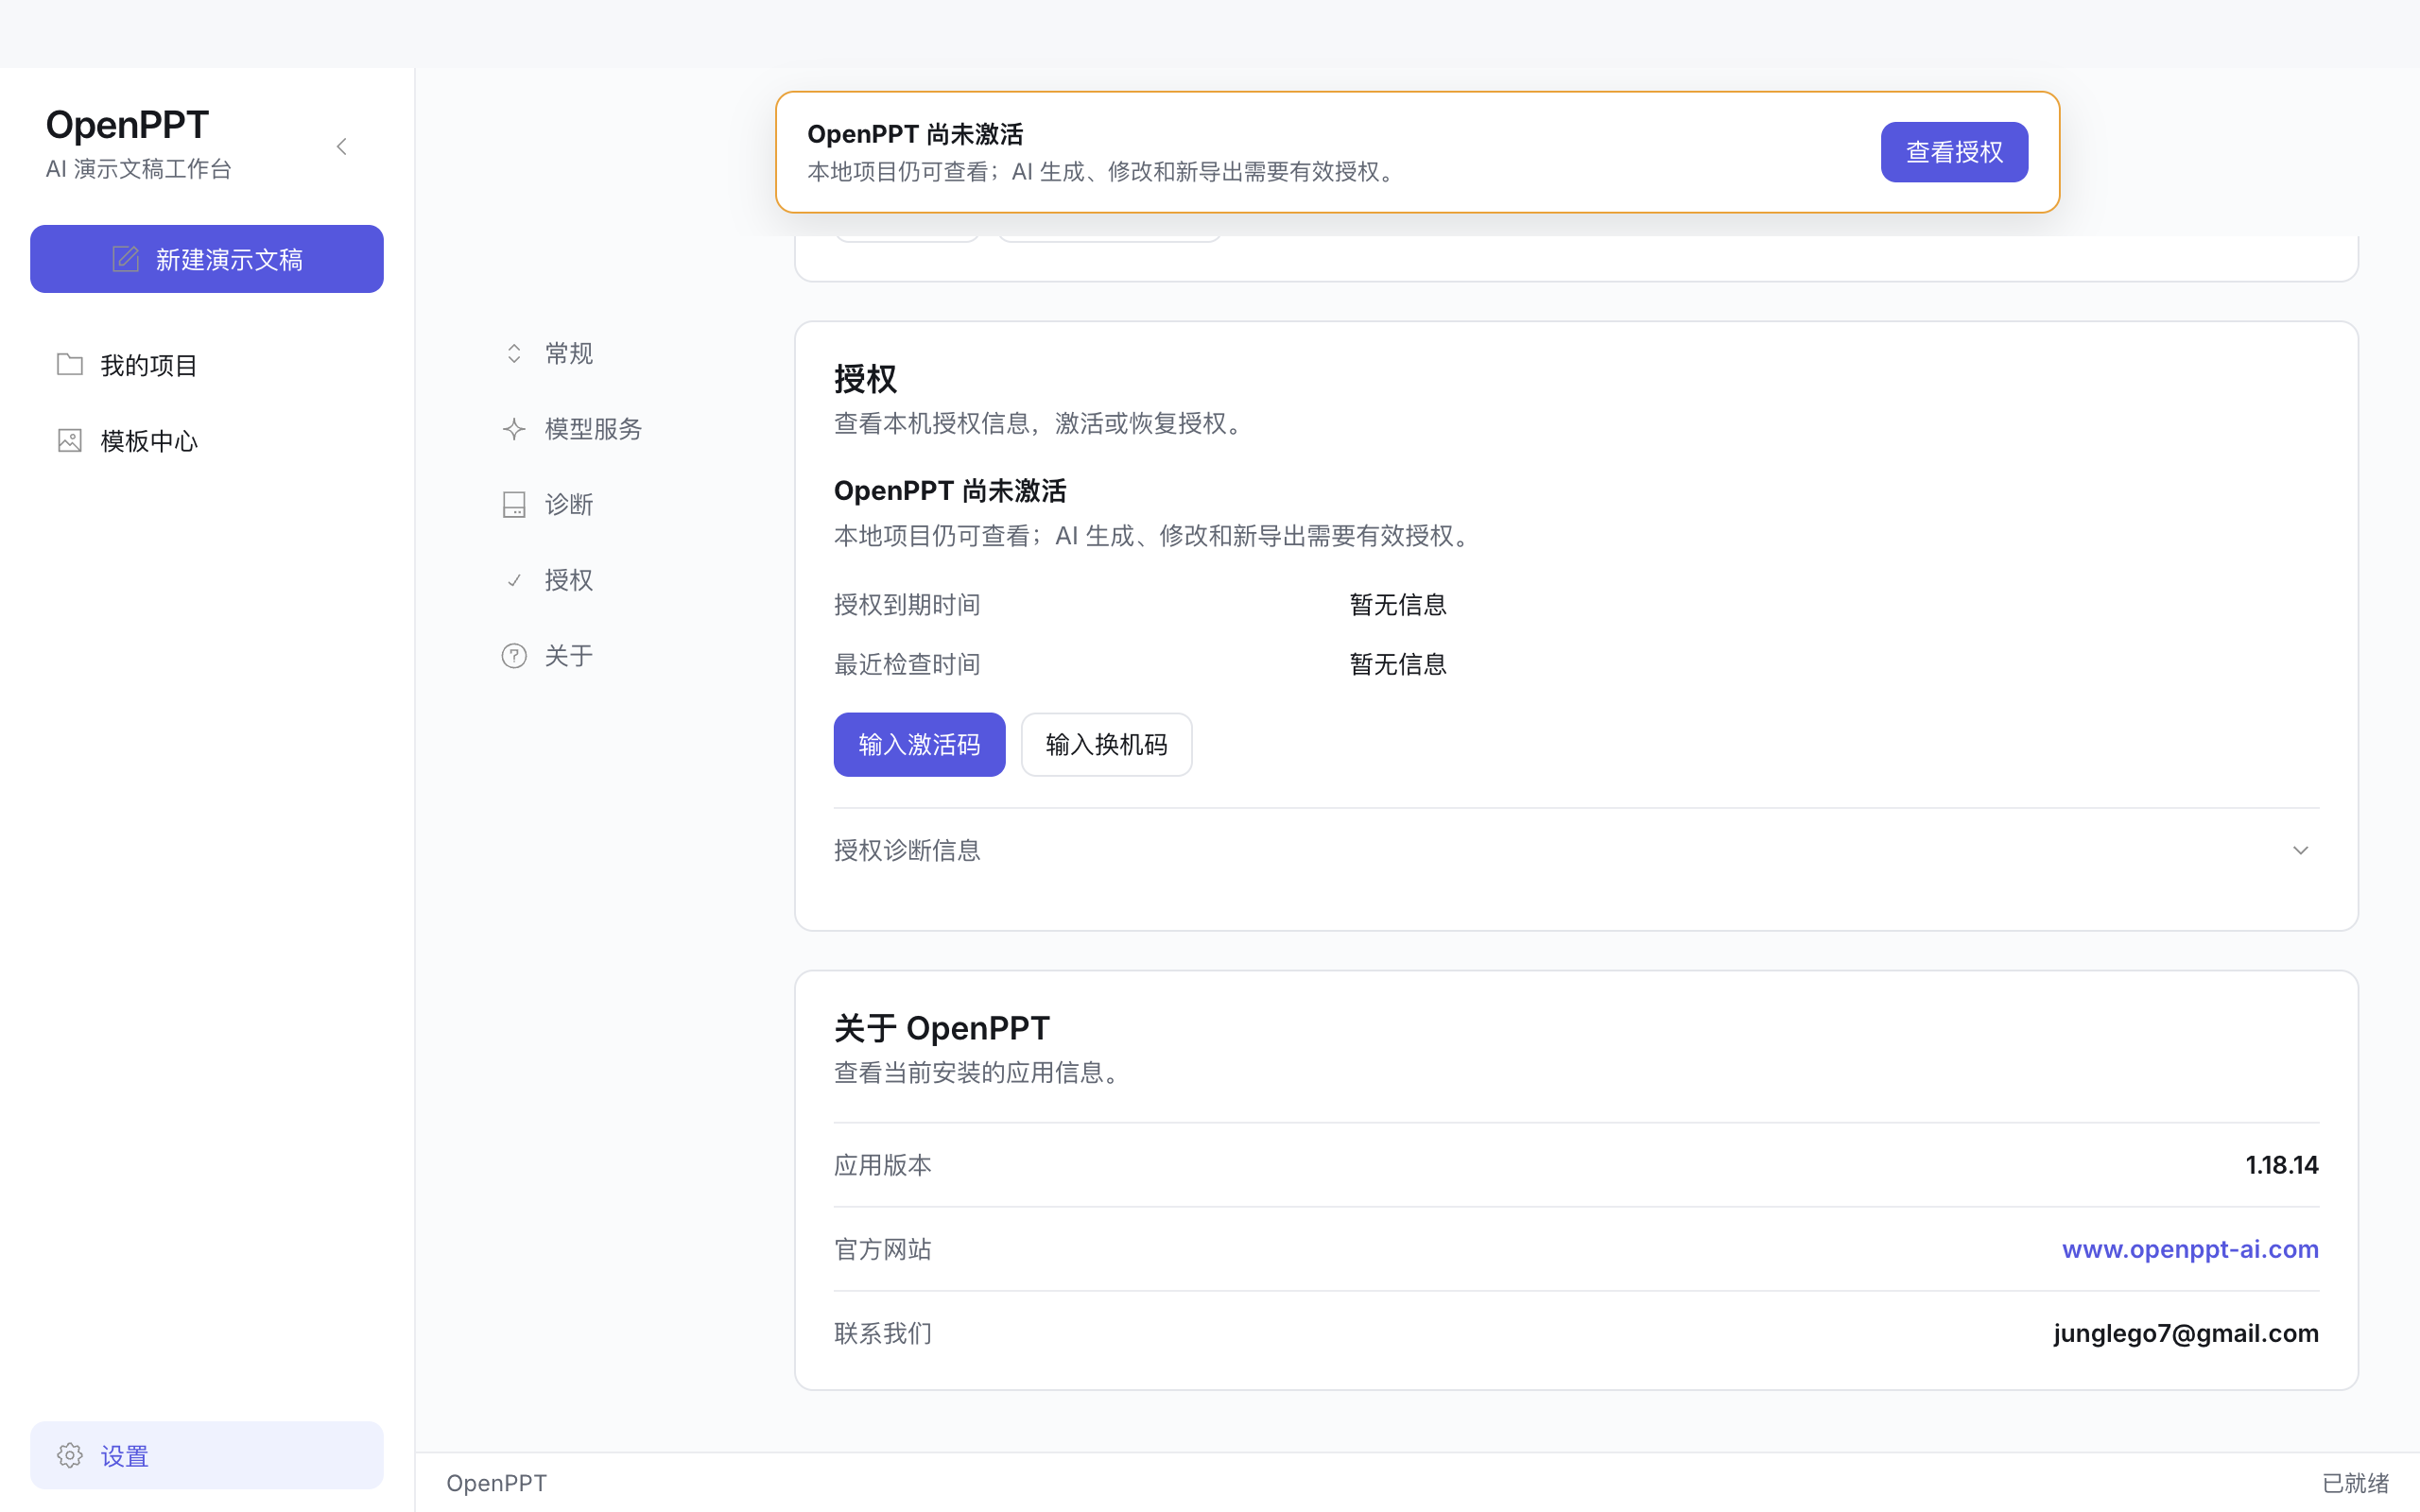Click the OpenPPT logo title in sidebar
Image resolution: width=2420 pixels, height=1512 pixels.
tap(127, 125)
